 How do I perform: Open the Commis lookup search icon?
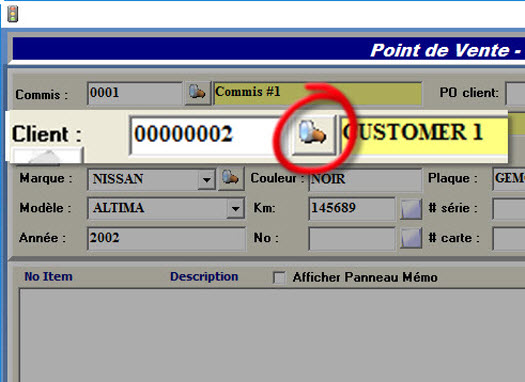point(198,92)
